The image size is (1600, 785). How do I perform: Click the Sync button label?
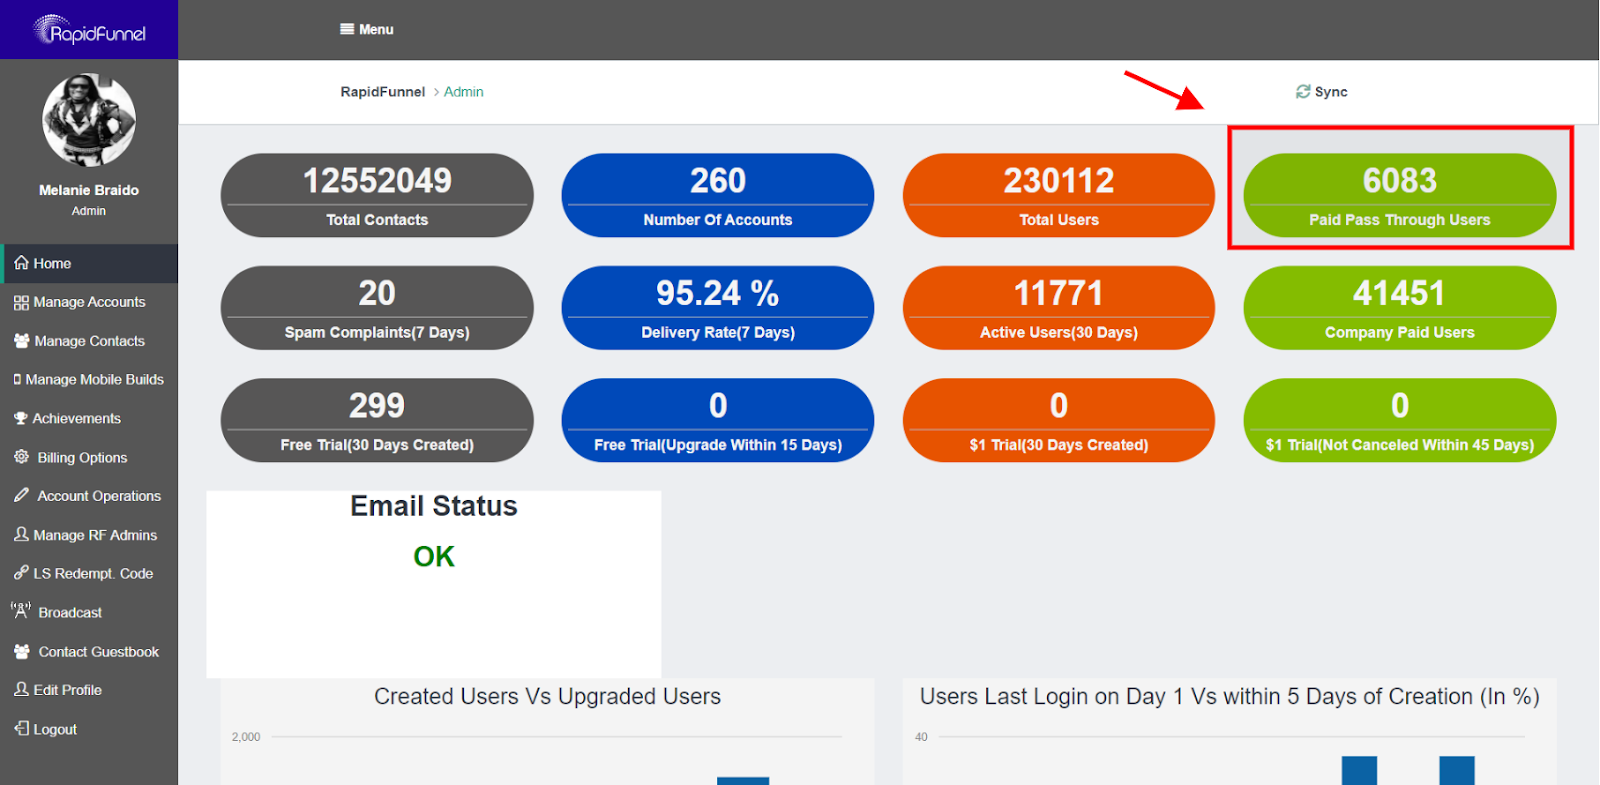(x=1331, y=92)
